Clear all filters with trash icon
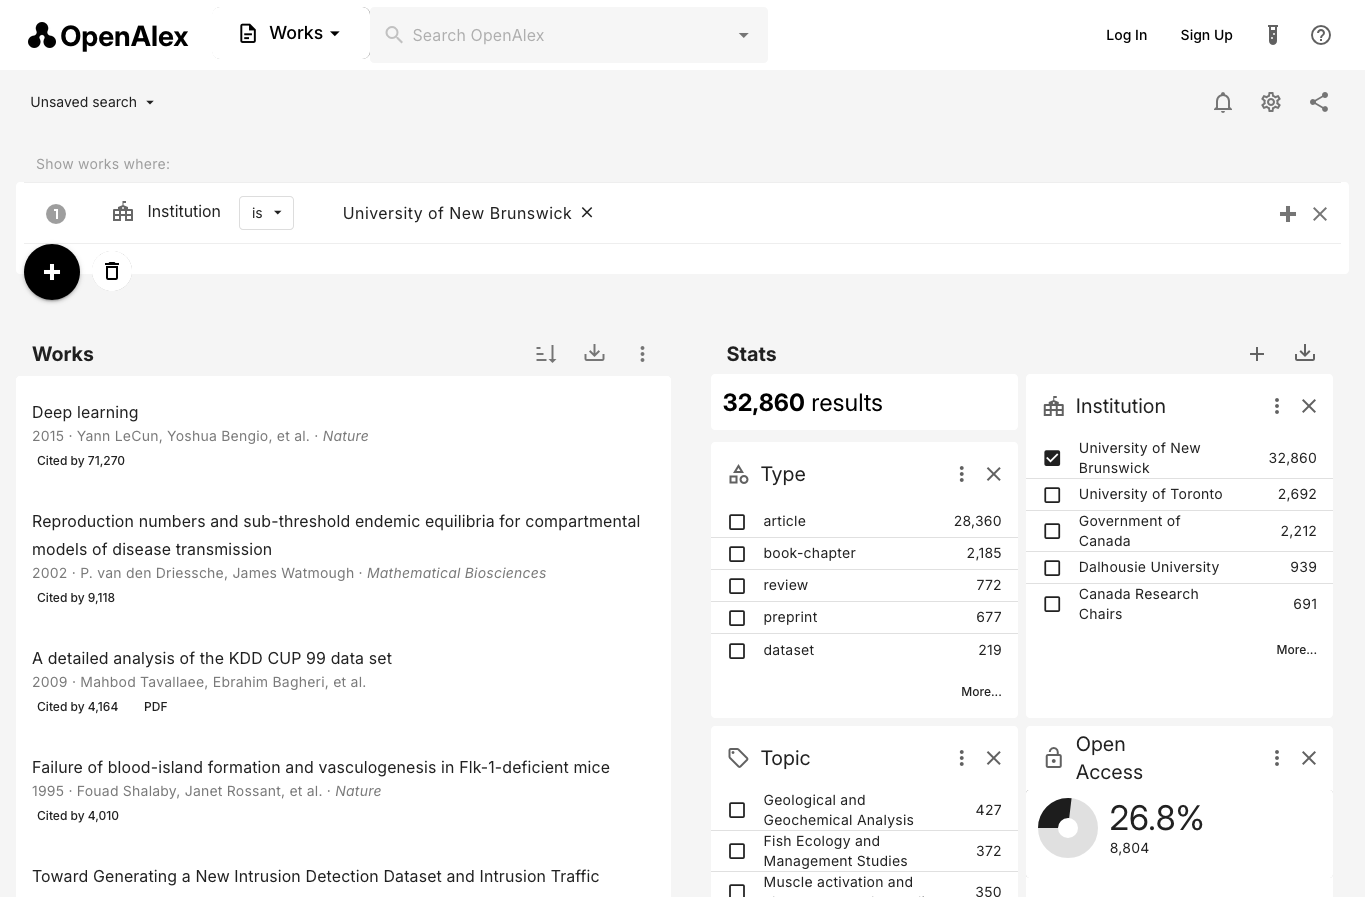 coord(112,271)
